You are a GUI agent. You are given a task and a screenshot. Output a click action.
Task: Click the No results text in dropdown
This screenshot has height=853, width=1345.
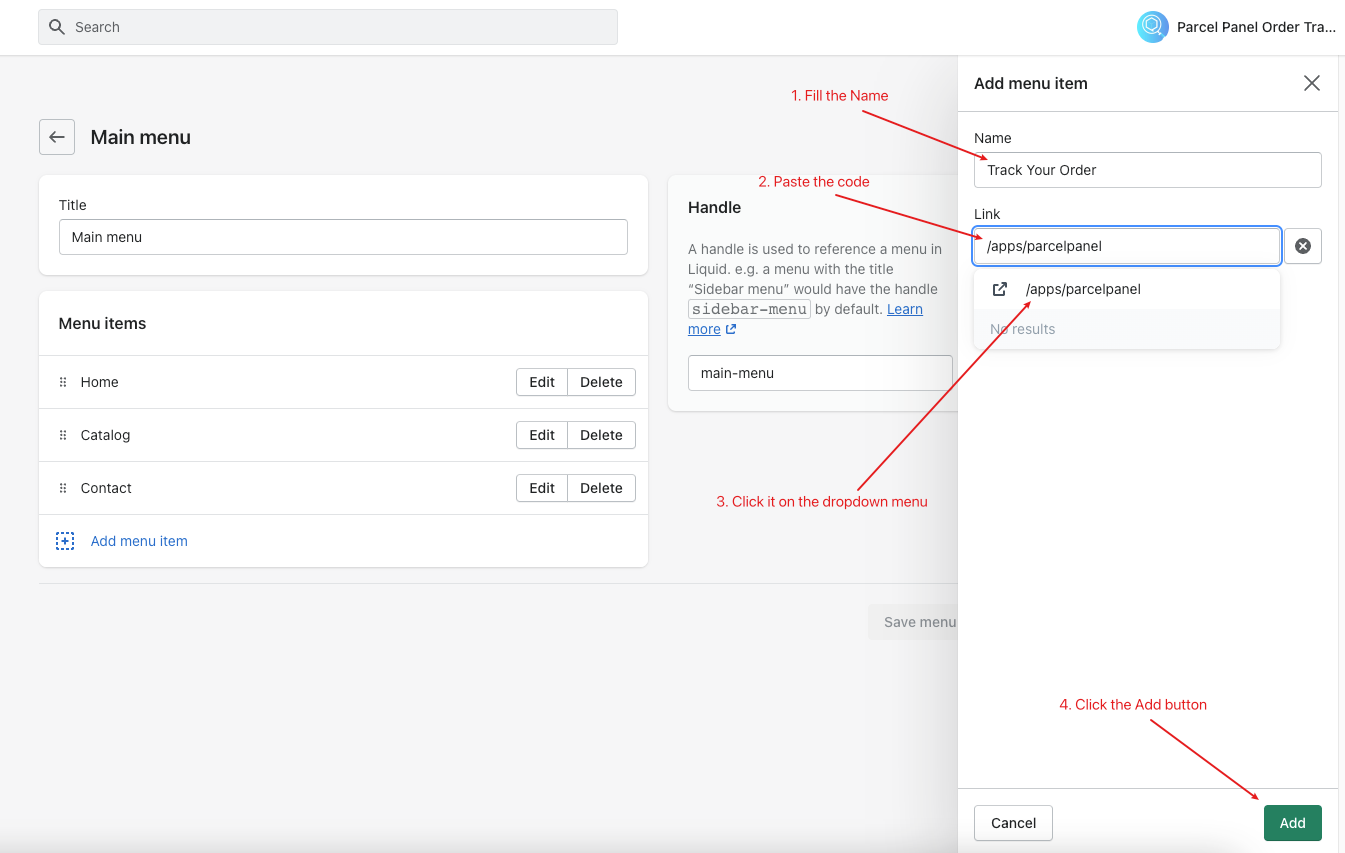(1022, 329)
